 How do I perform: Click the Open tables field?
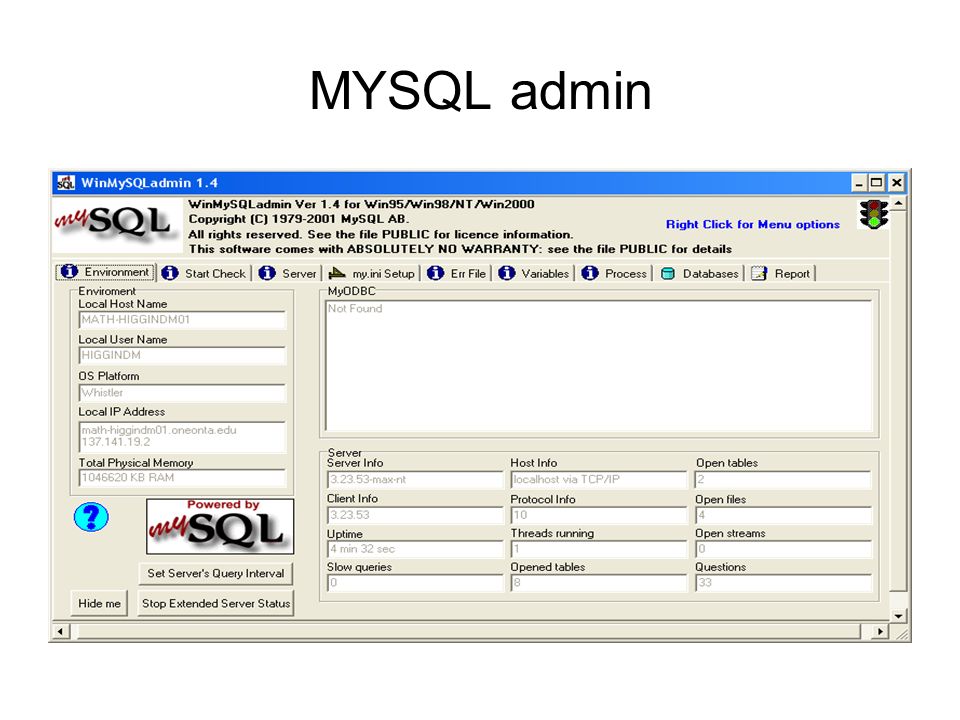tap(783, 479)
